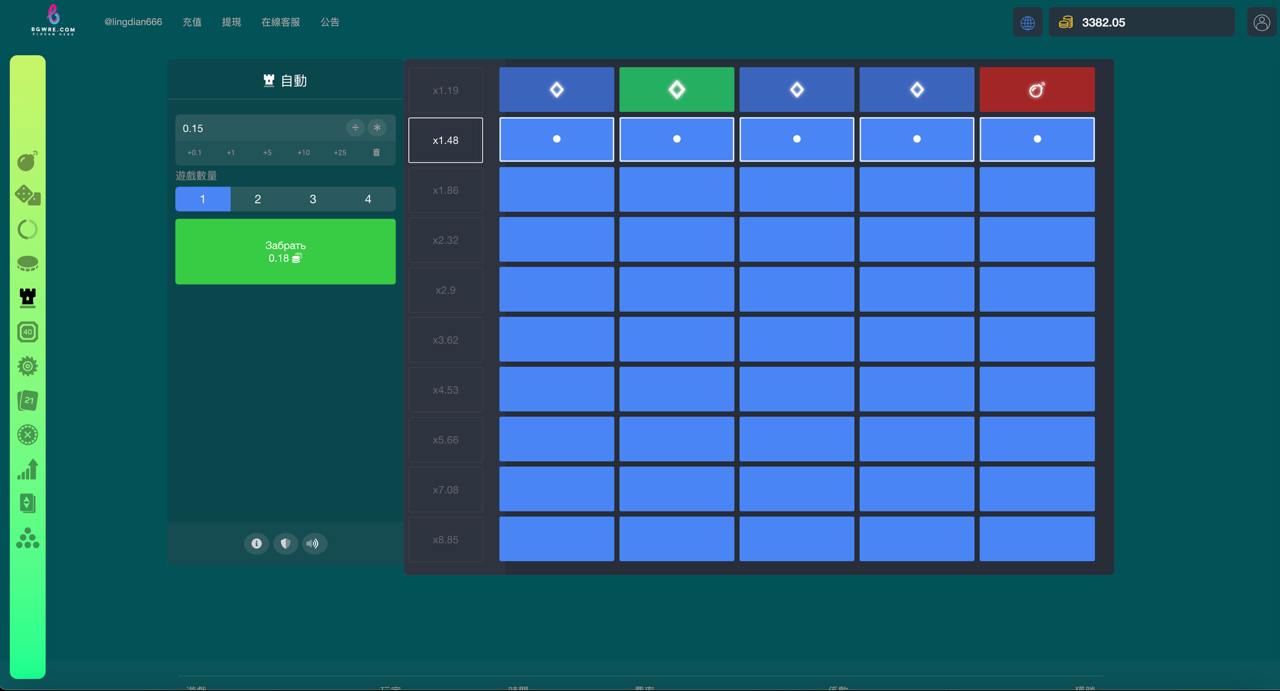Open the dice game in sidebar
1280x691 pixels.
click(x=28, y=195)
